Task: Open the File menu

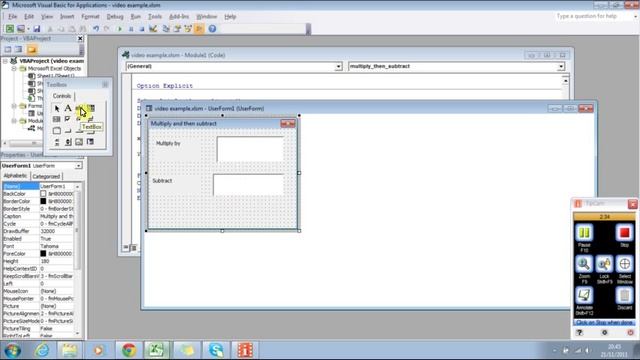Action: pos(13,16)
